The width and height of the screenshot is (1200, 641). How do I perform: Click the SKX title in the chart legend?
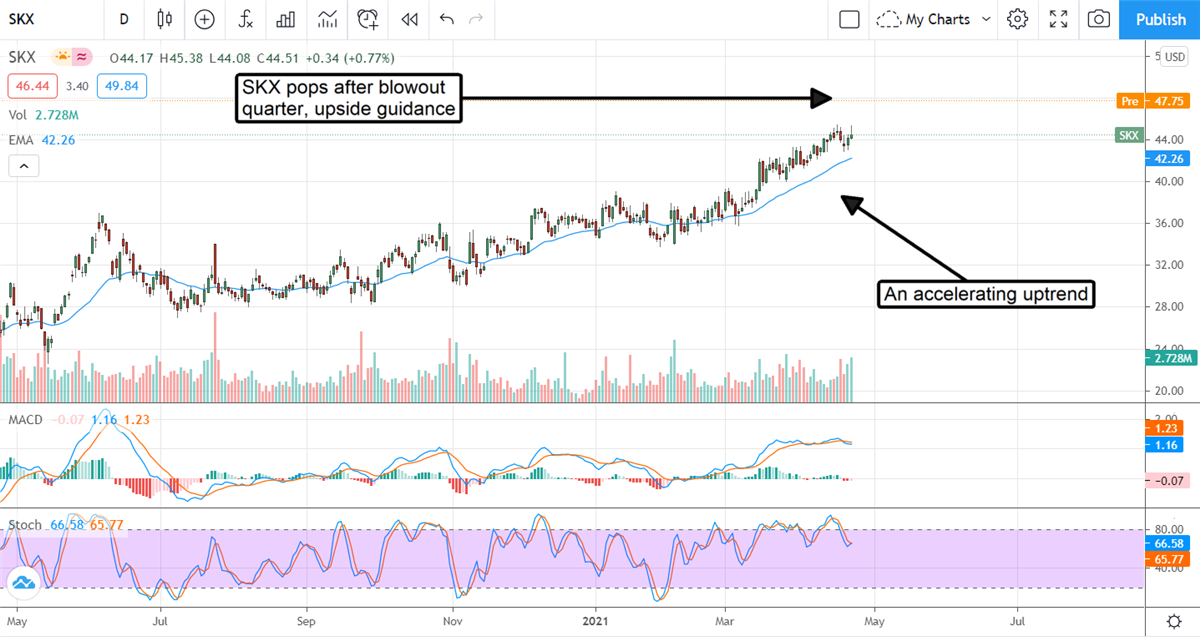(x=22, y=58)
